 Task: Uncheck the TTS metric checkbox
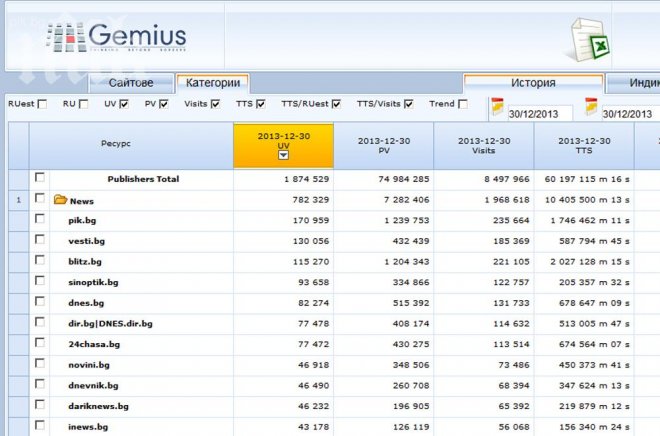(x=261, y=104)
